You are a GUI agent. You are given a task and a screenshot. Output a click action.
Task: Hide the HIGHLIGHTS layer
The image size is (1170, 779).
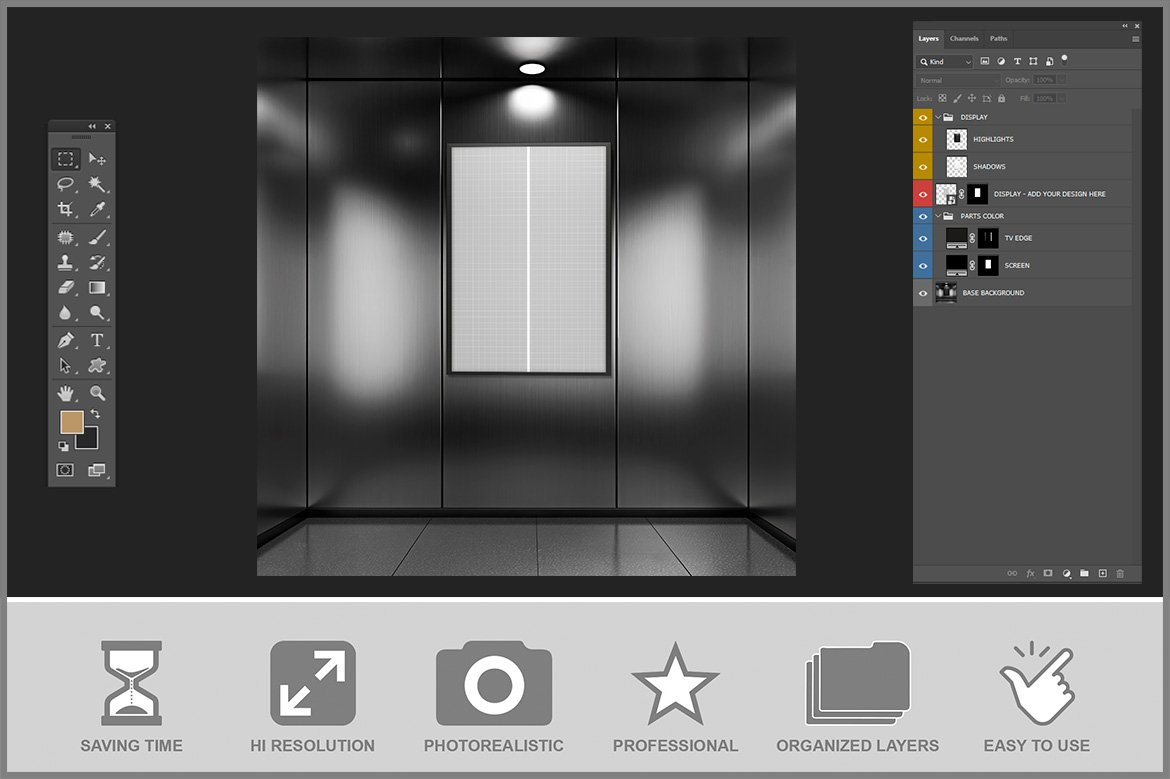pos(922,140)
